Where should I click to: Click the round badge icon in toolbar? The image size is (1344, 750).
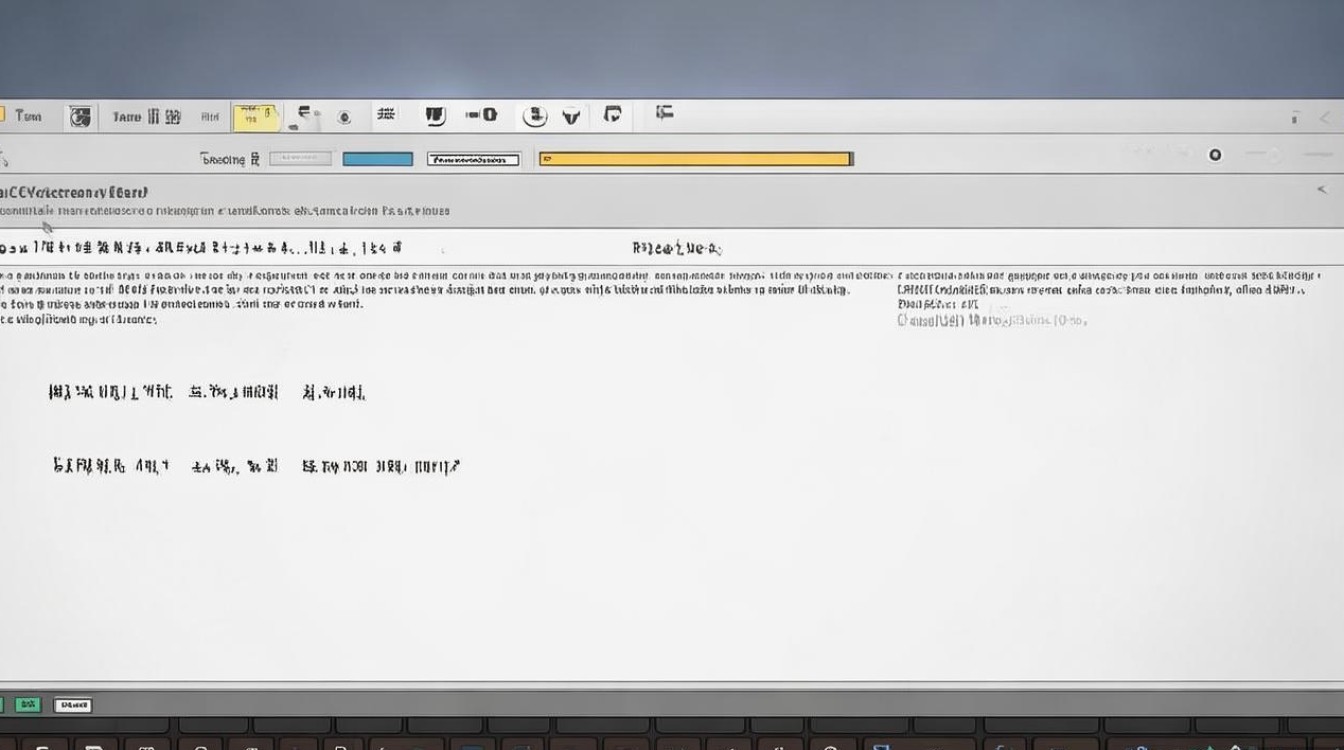pyautogui.click(x=535, y=116)
